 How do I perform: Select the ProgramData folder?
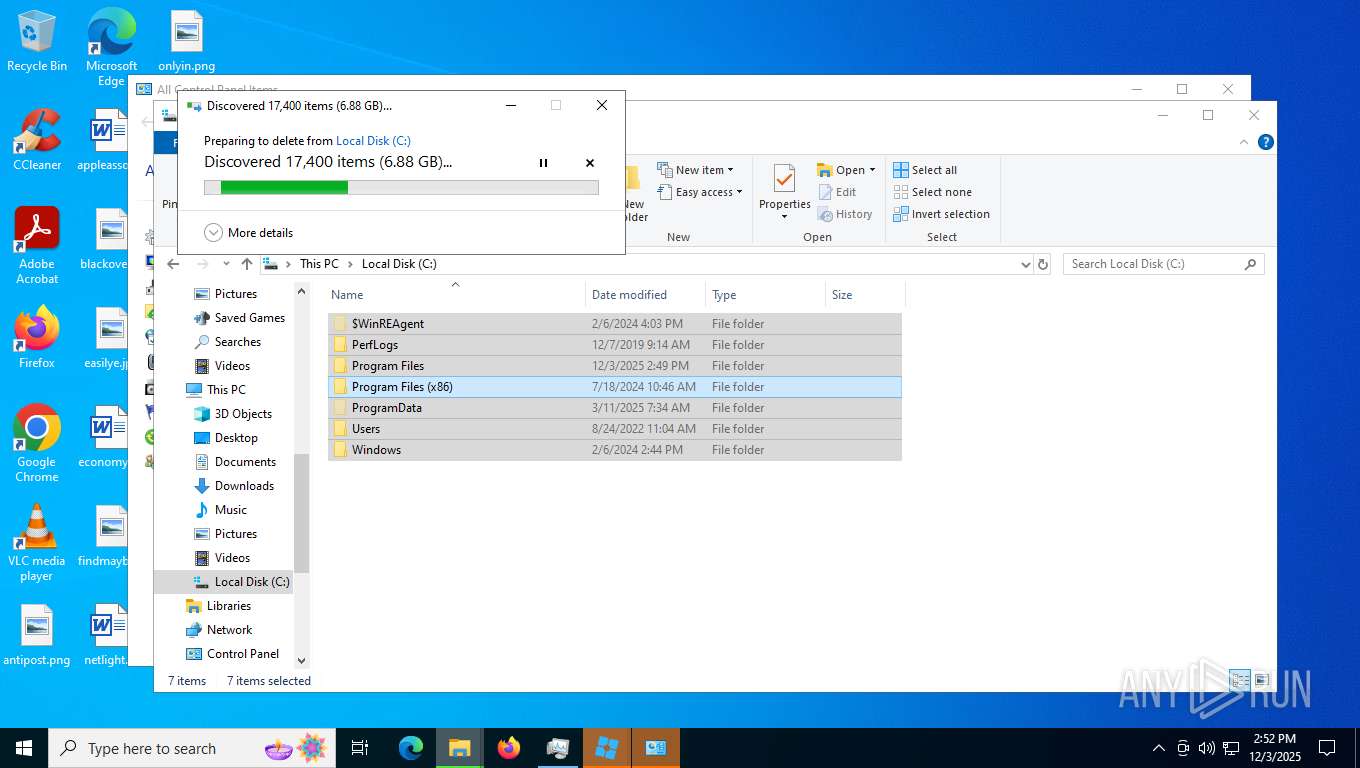pos(615,408)
